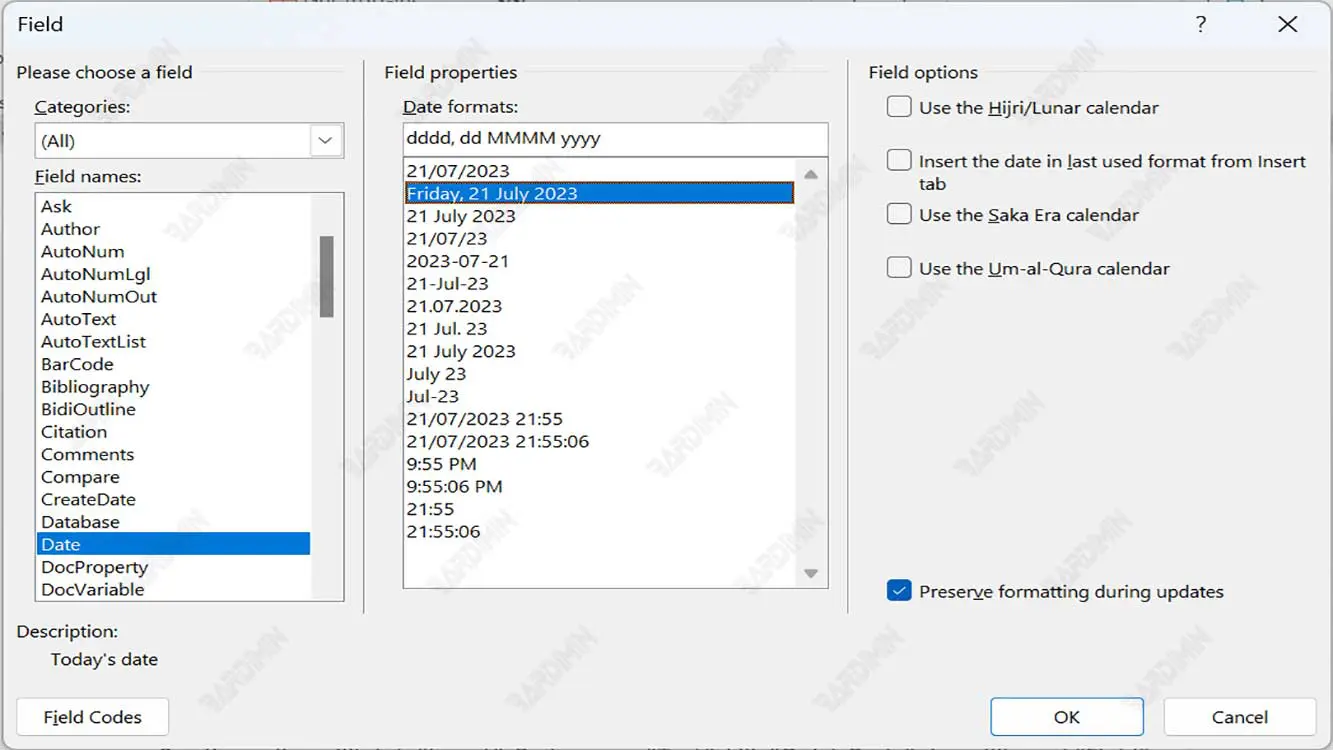Screen dimensions: 1333x750
Task: Choose date format 21/07/23
Action: [447, 239]
